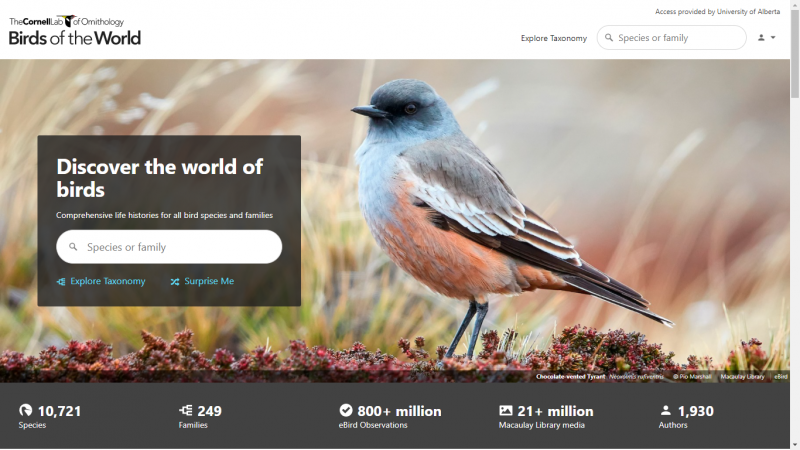Open Birds of the World home title

(74, 38)
